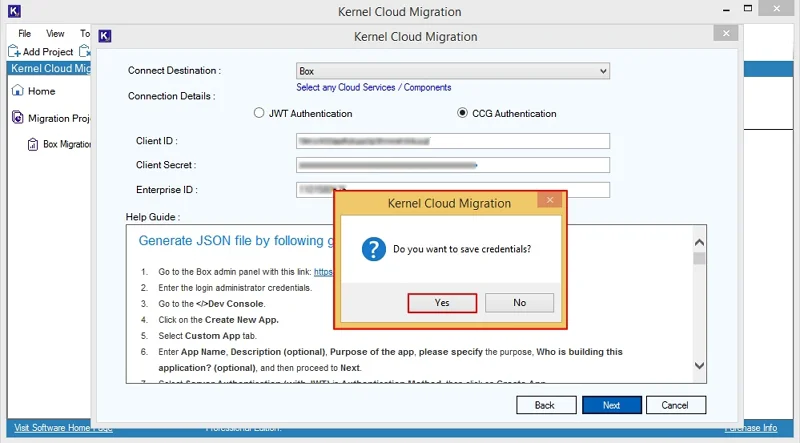The width and height of the screenshot is (800, 443).
Task: Click 'Generate JSON file' help heading
Action: [238, 240]
